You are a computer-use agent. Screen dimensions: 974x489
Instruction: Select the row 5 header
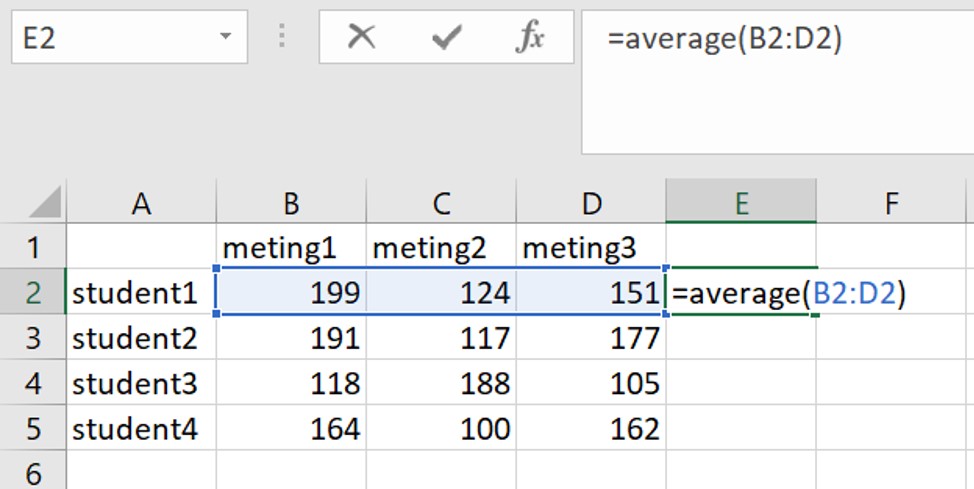pyautogui.click(x=33, y=430)
